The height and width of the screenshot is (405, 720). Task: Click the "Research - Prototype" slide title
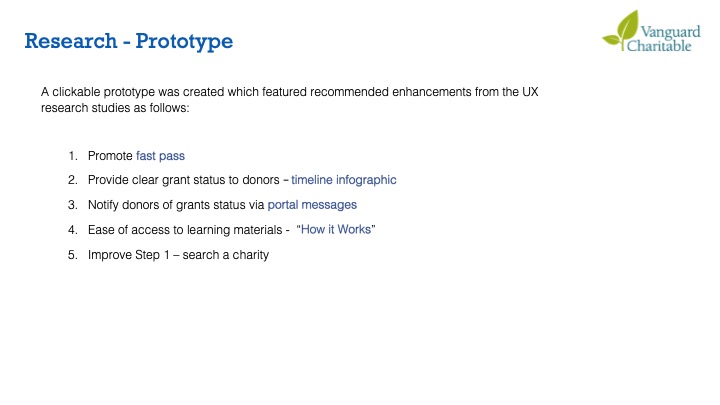click(x=128, y=42)
